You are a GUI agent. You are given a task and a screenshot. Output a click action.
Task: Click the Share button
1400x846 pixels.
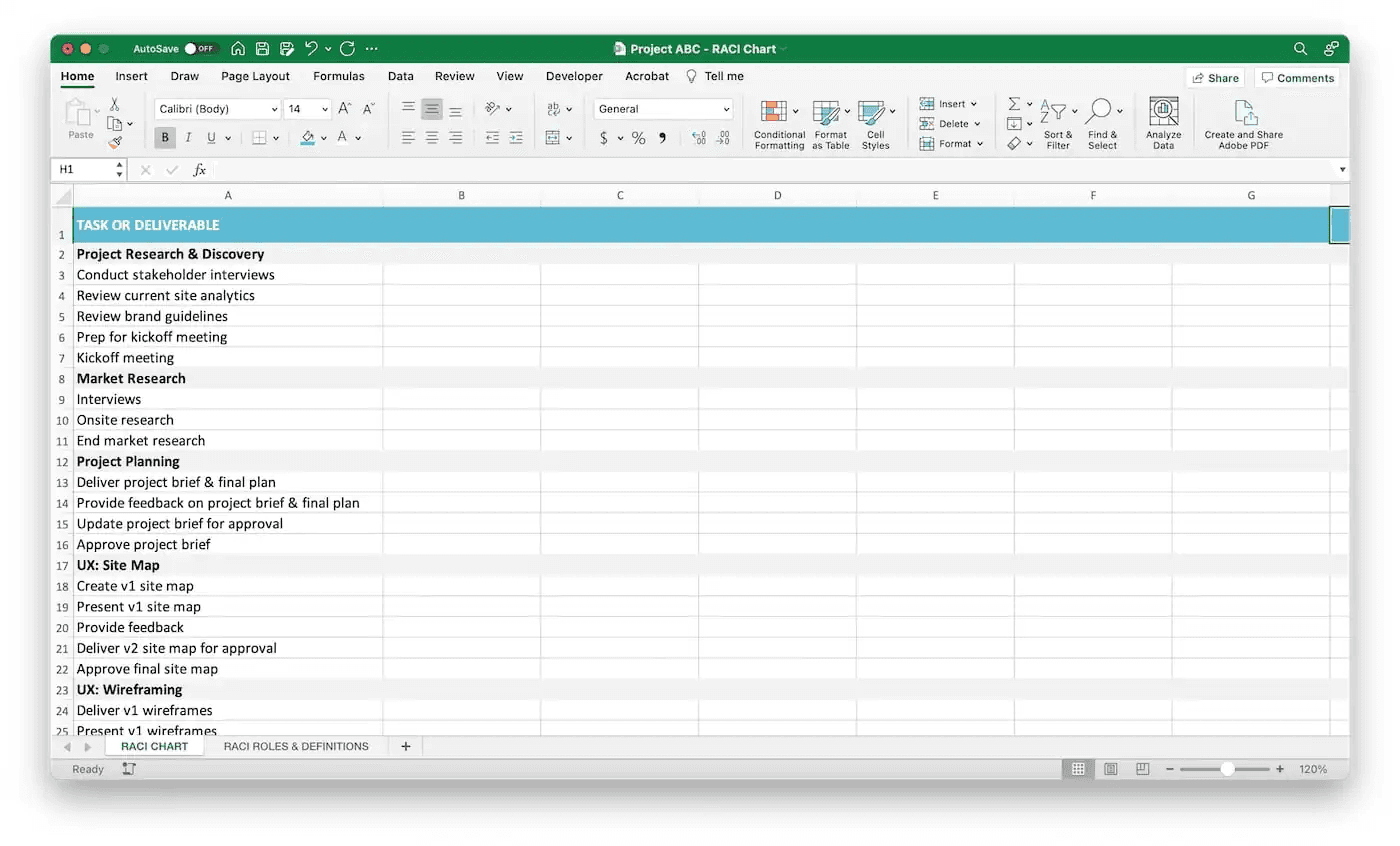click(x=1214, y=77)
